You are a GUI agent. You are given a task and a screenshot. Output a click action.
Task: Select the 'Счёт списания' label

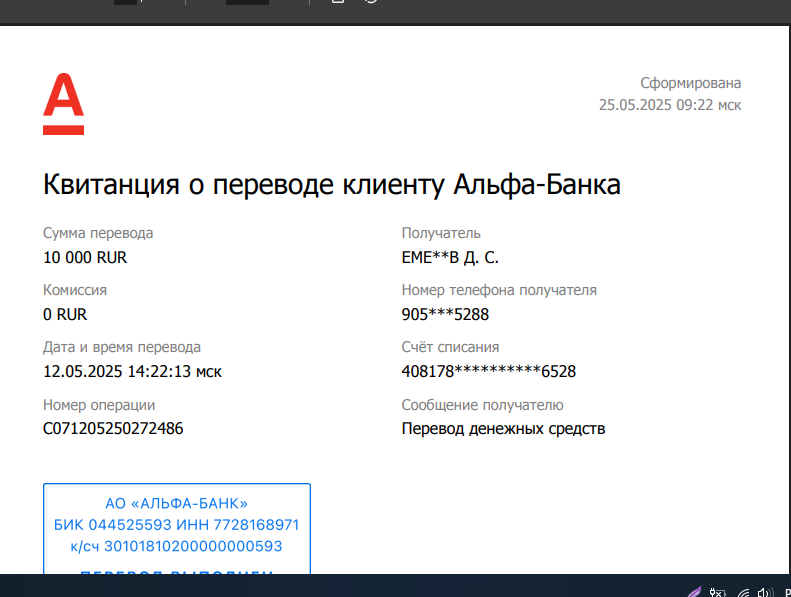point(450,347)
